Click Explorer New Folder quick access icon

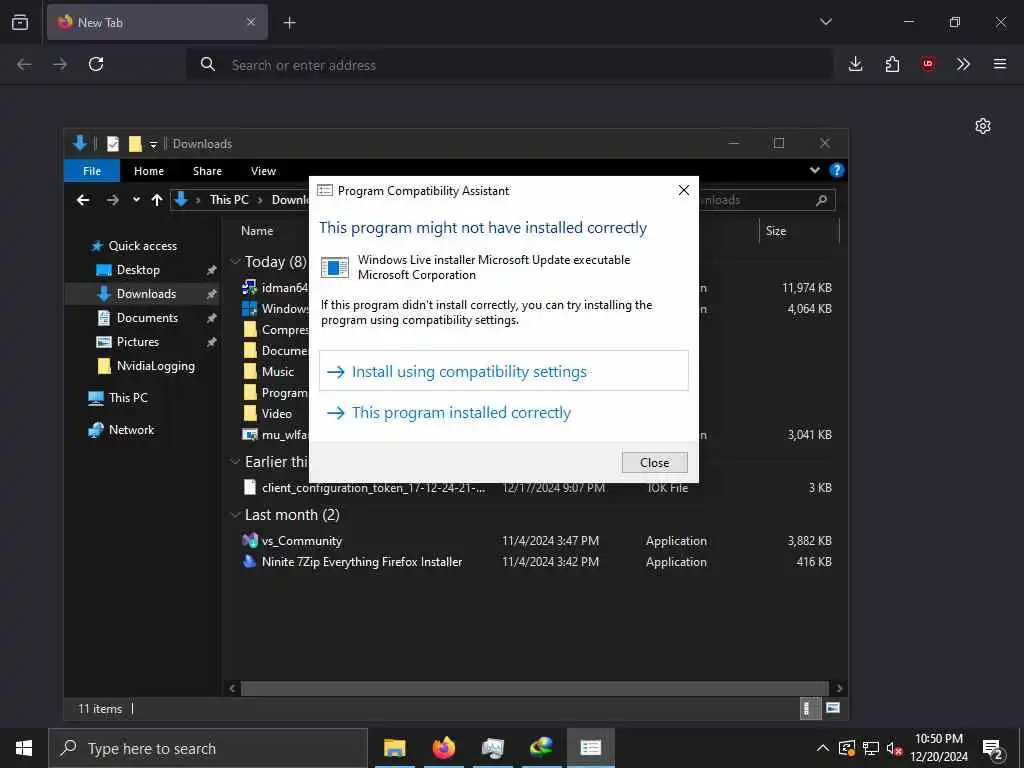coord(135,144)
